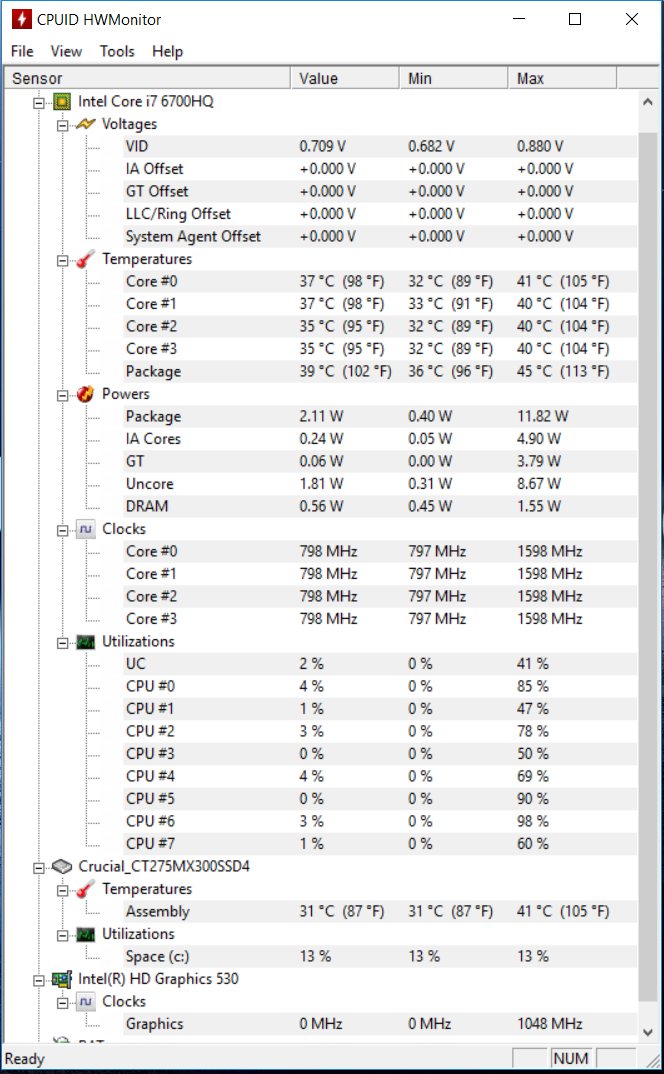
Task: Collapse the Powers section
Action: click(x=62, y=395)
